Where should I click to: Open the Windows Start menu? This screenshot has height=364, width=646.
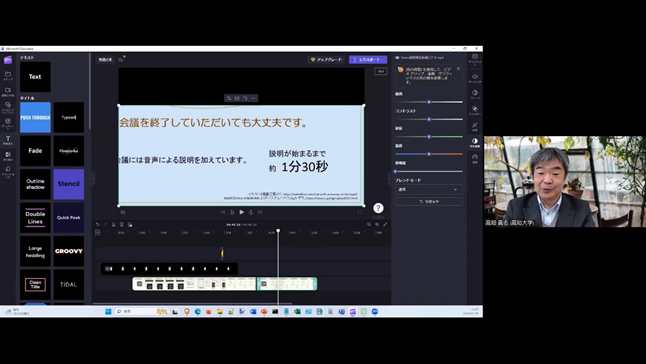point(108,312)
